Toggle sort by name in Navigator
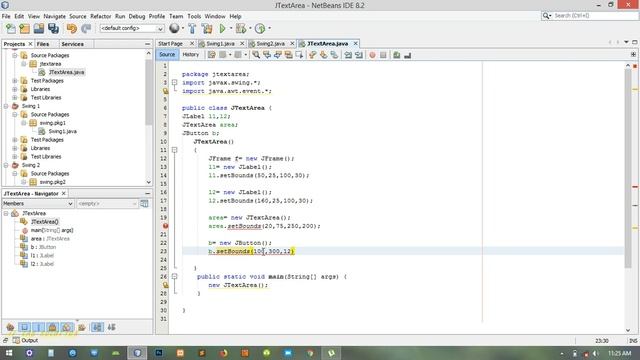This screenshot has height=360, width=640. click(97, 327)
